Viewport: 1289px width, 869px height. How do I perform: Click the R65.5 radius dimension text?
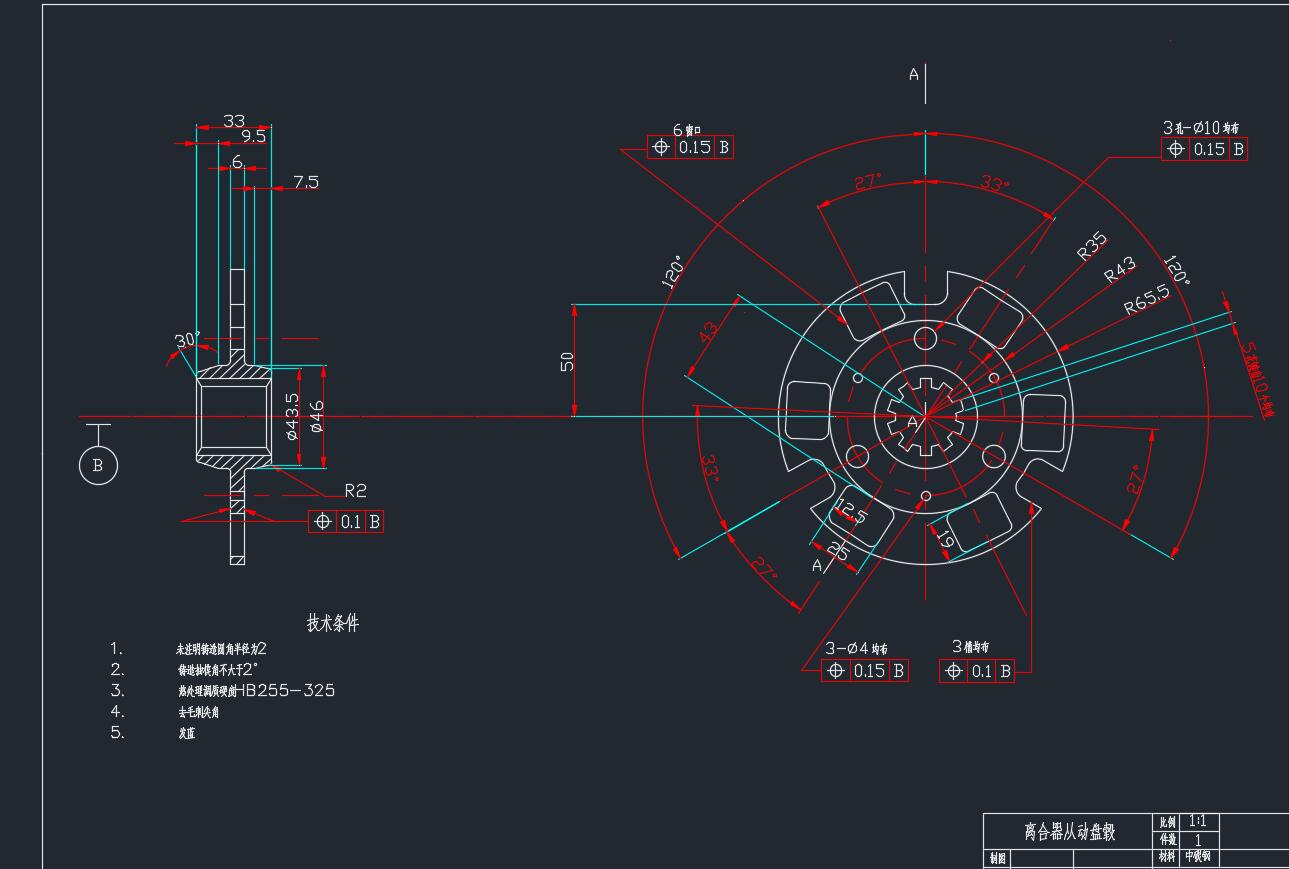click(x=1146, y=299)
